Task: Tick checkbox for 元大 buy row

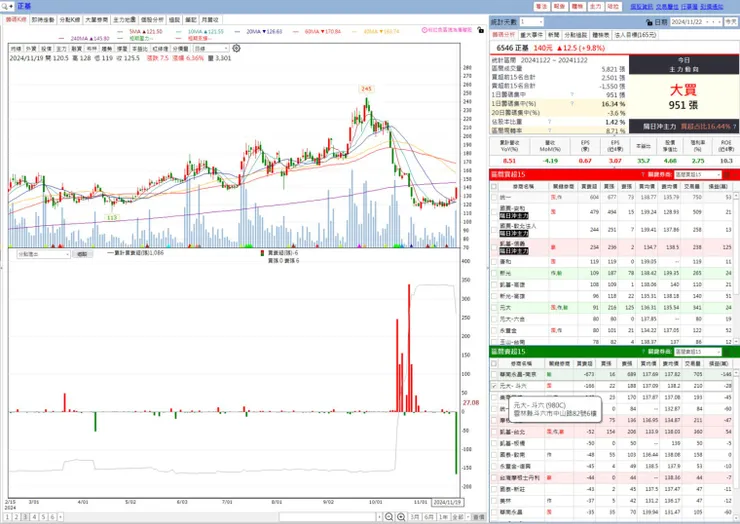Action: click(x=494, y=307)
